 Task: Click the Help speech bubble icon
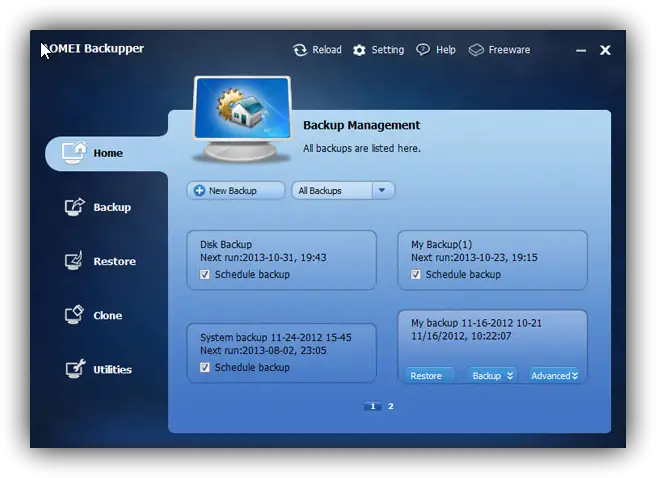[x=423, y=50]
